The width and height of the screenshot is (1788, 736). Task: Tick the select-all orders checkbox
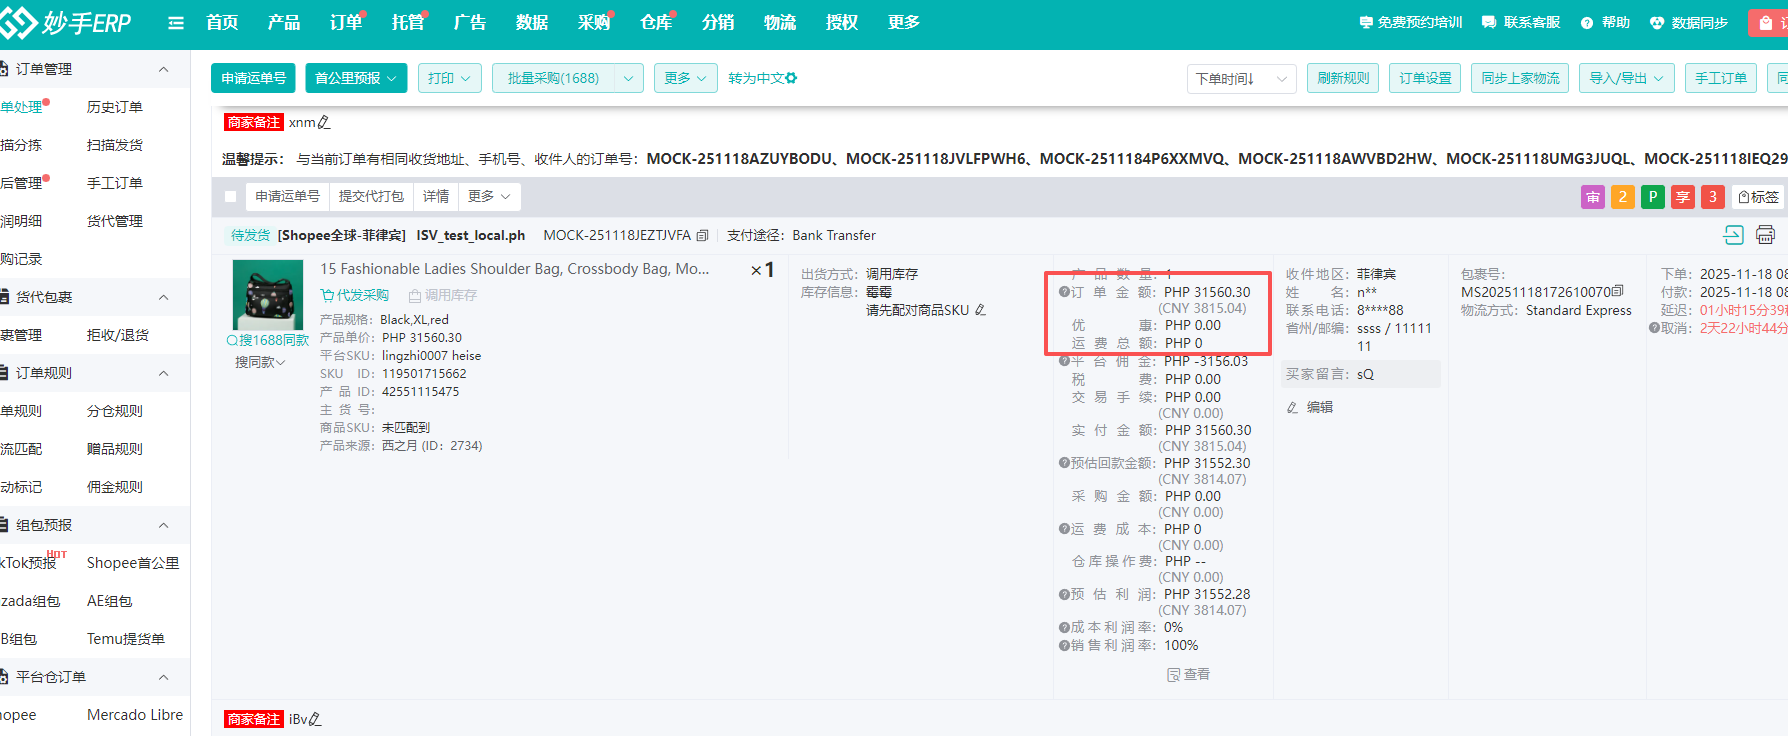(x=231, y=197)
